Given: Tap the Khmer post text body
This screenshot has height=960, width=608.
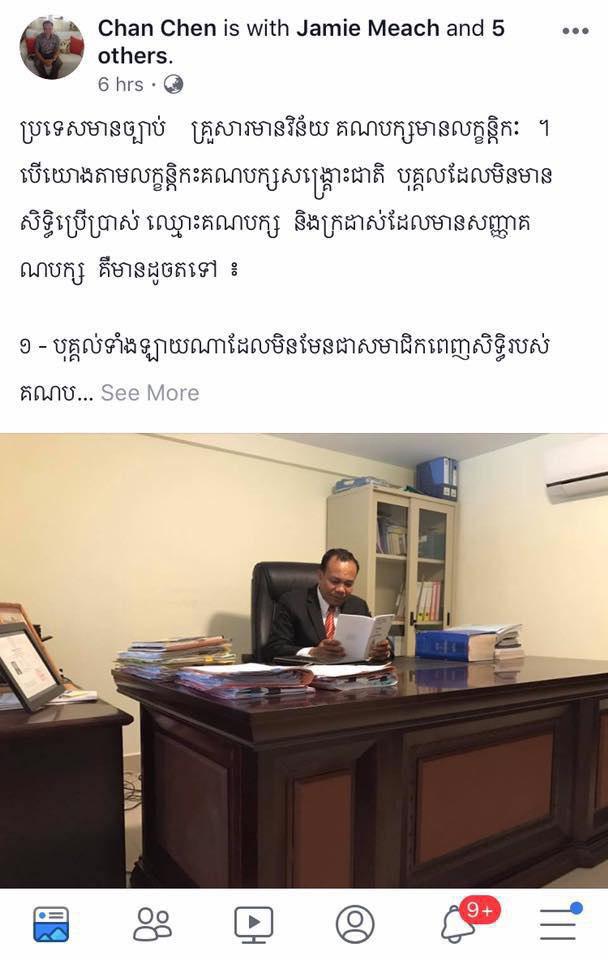Looking at the screenshot, I should [285, 199].
